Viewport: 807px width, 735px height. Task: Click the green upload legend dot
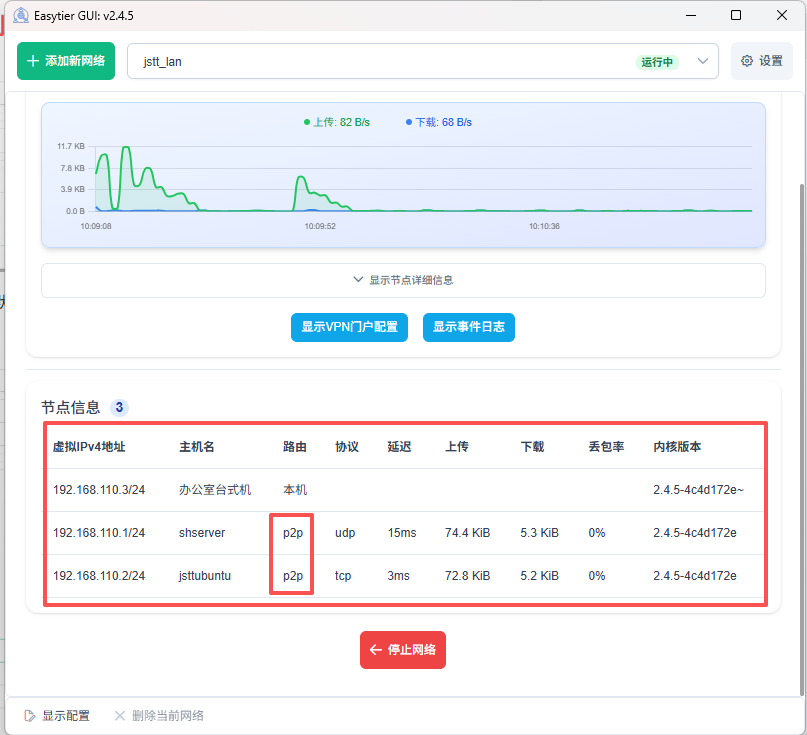[x=307, y=122]
